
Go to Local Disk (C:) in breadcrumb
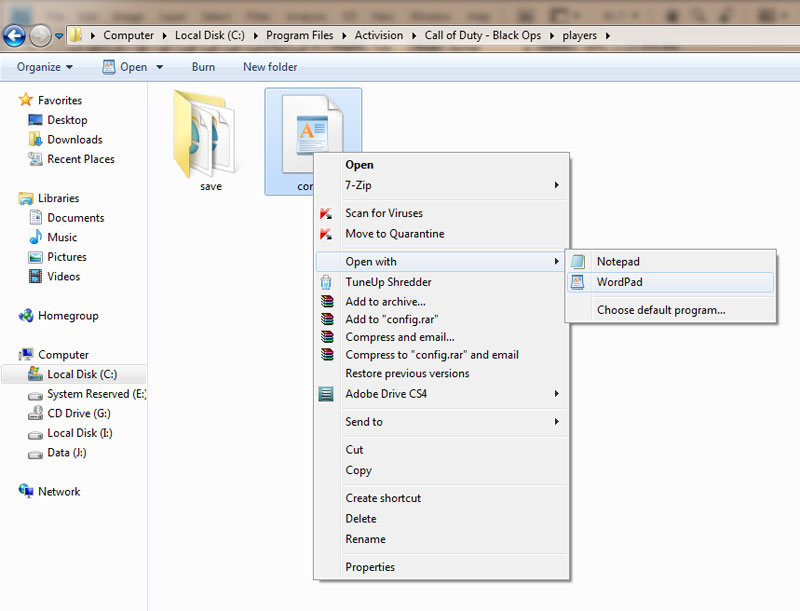coord(210,35)
